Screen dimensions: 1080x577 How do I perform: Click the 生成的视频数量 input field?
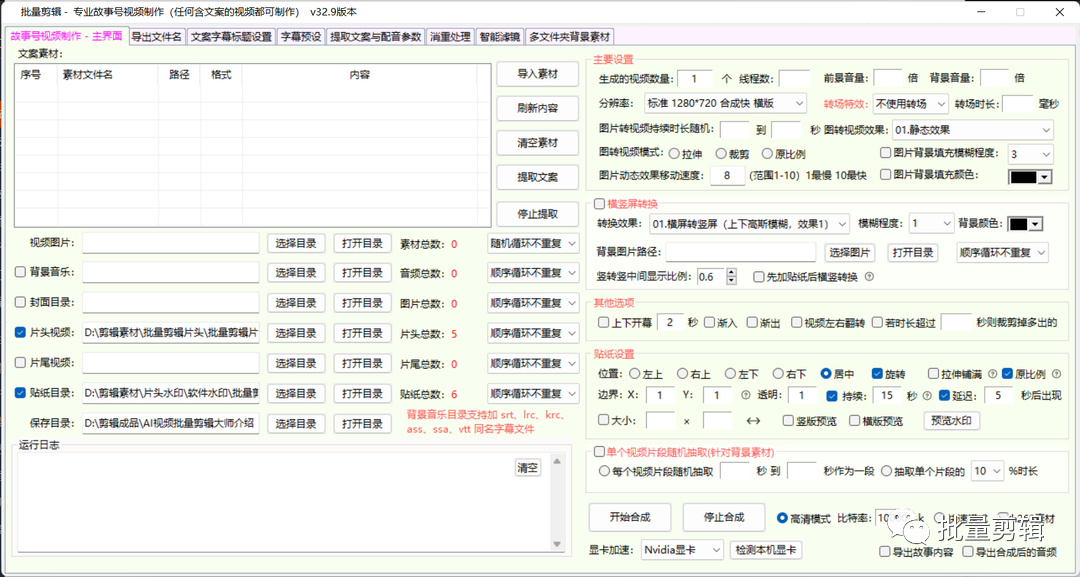[695, 78]
